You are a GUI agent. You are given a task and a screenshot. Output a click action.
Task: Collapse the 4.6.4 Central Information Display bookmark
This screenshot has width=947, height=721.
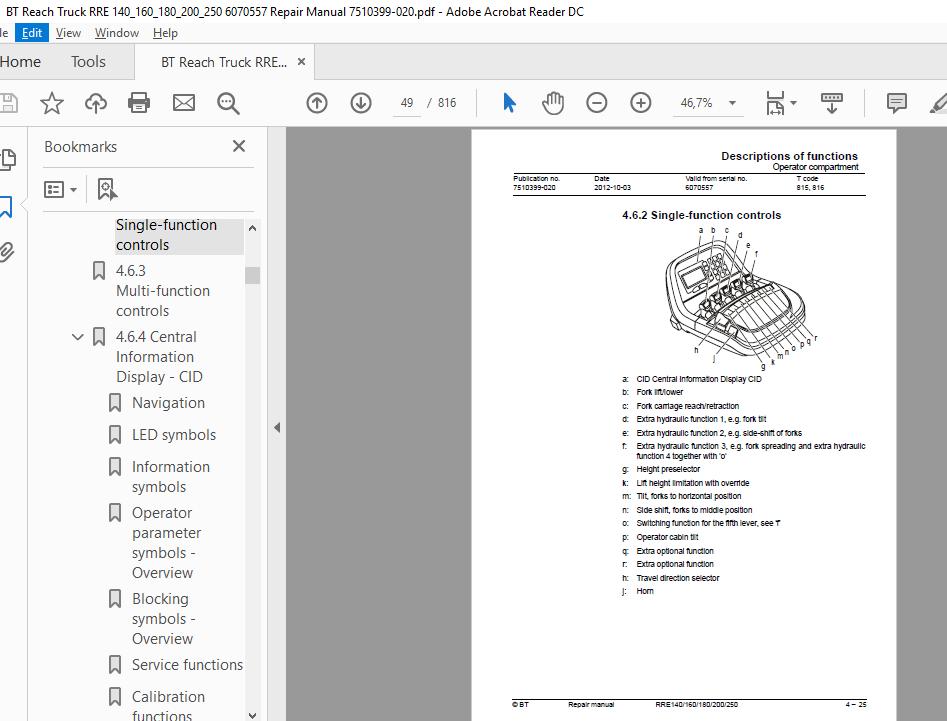[78, 337]
